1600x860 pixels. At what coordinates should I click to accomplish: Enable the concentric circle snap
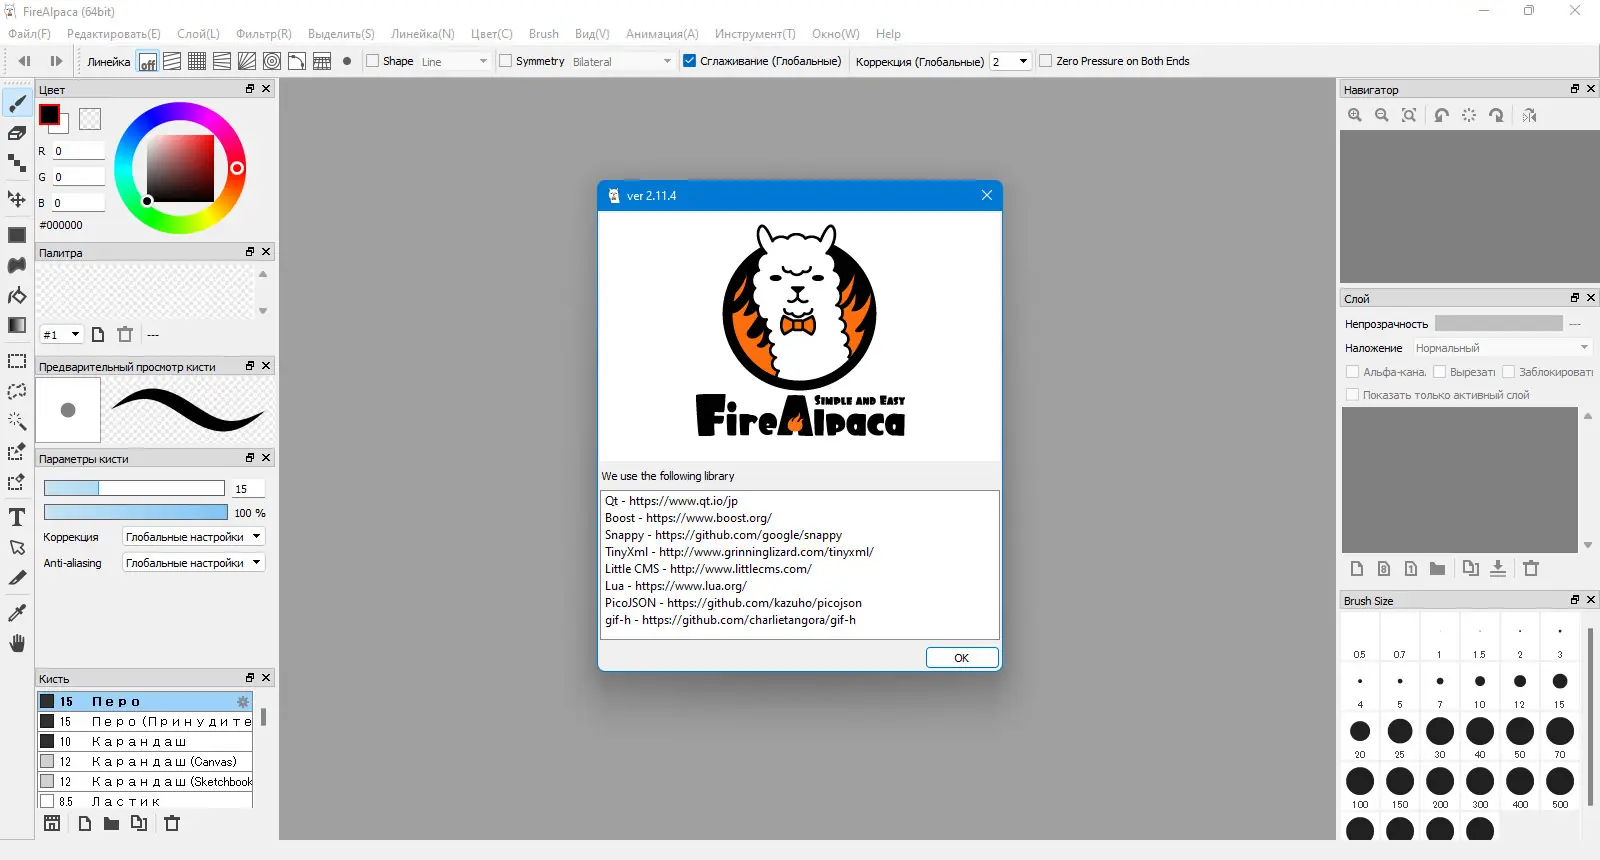coord(272,62)
